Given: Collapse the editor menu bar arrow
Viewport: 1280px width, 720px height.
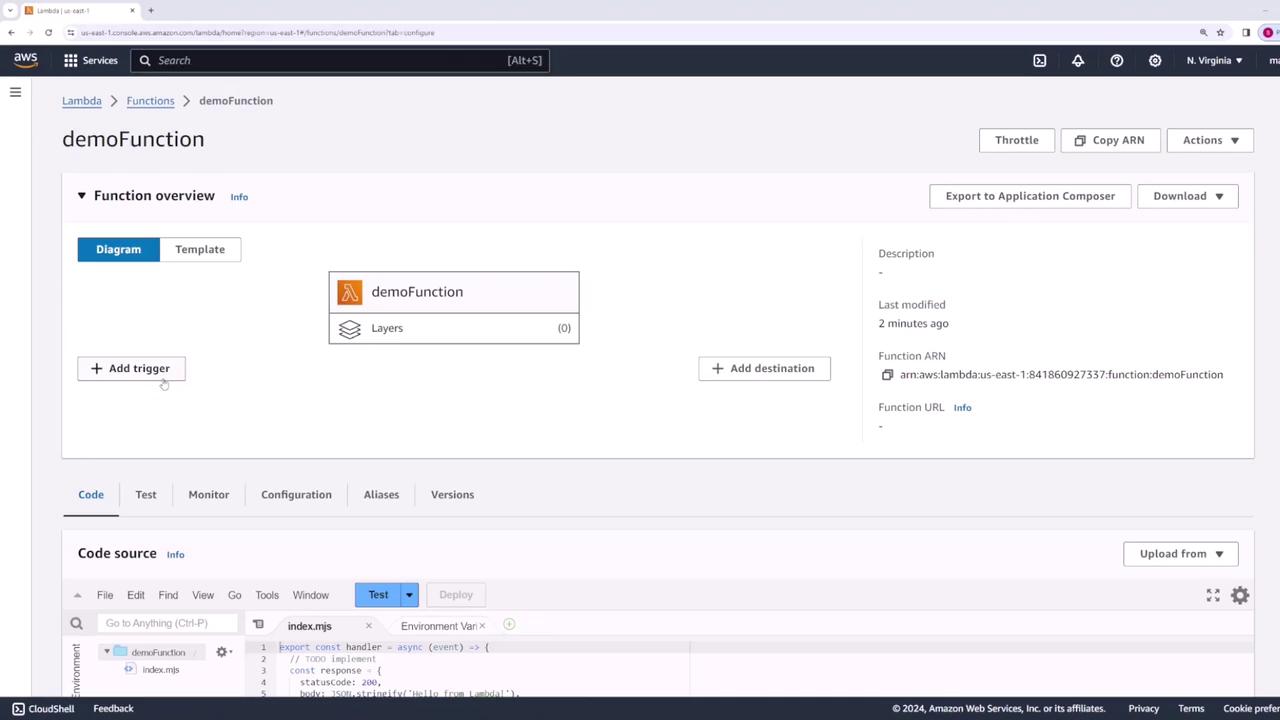Looking at the screenshot, I should coord(77,595).
